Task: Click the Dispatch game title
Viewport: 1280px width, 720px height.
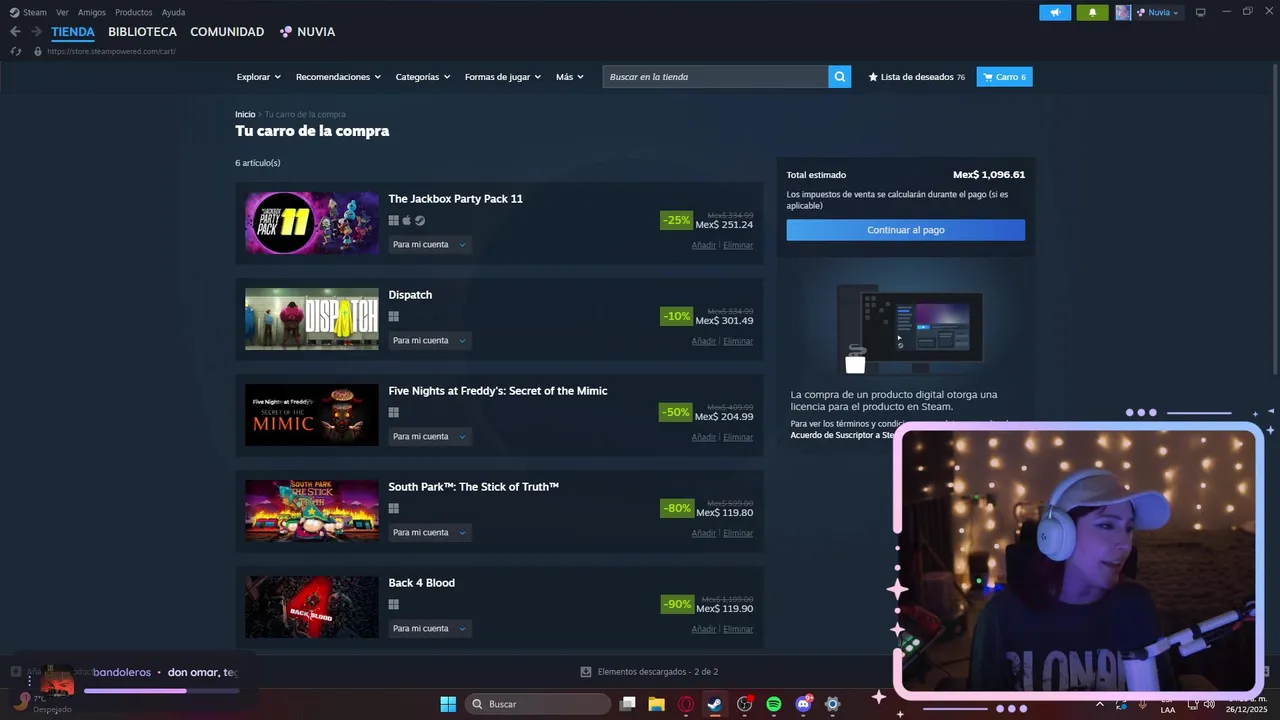Action: [x=410, y=295]
